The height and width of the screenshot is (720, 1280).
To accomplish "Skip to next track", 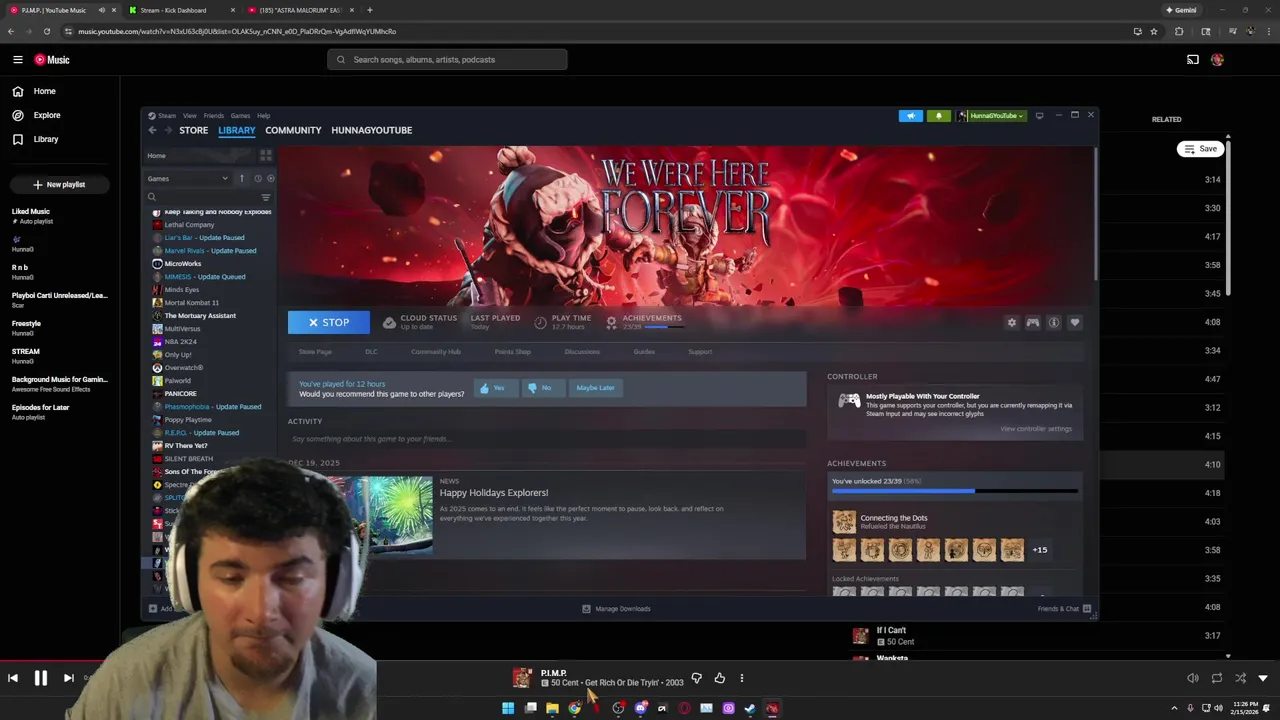I will click(69, 678).
